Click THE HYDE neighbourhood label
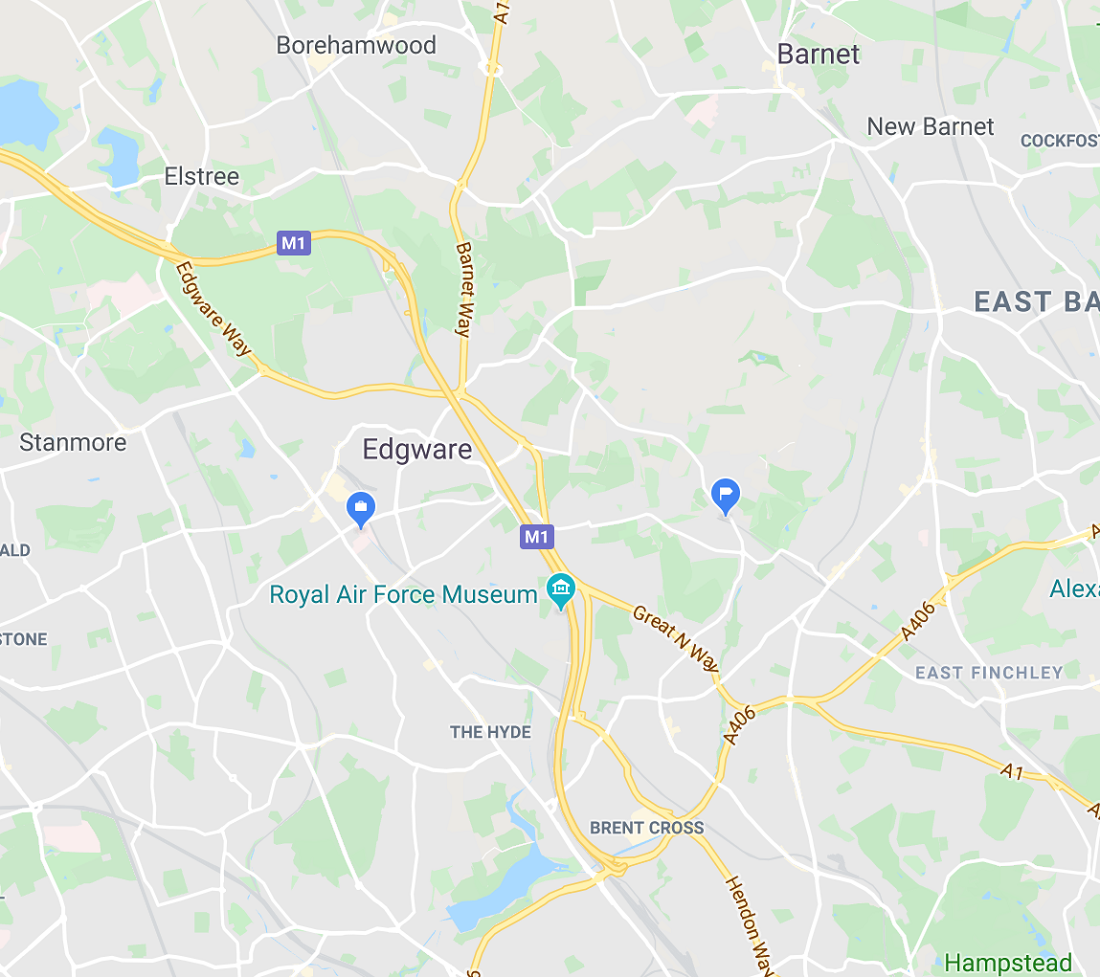Screen dimensions: 1100x977 490,732
